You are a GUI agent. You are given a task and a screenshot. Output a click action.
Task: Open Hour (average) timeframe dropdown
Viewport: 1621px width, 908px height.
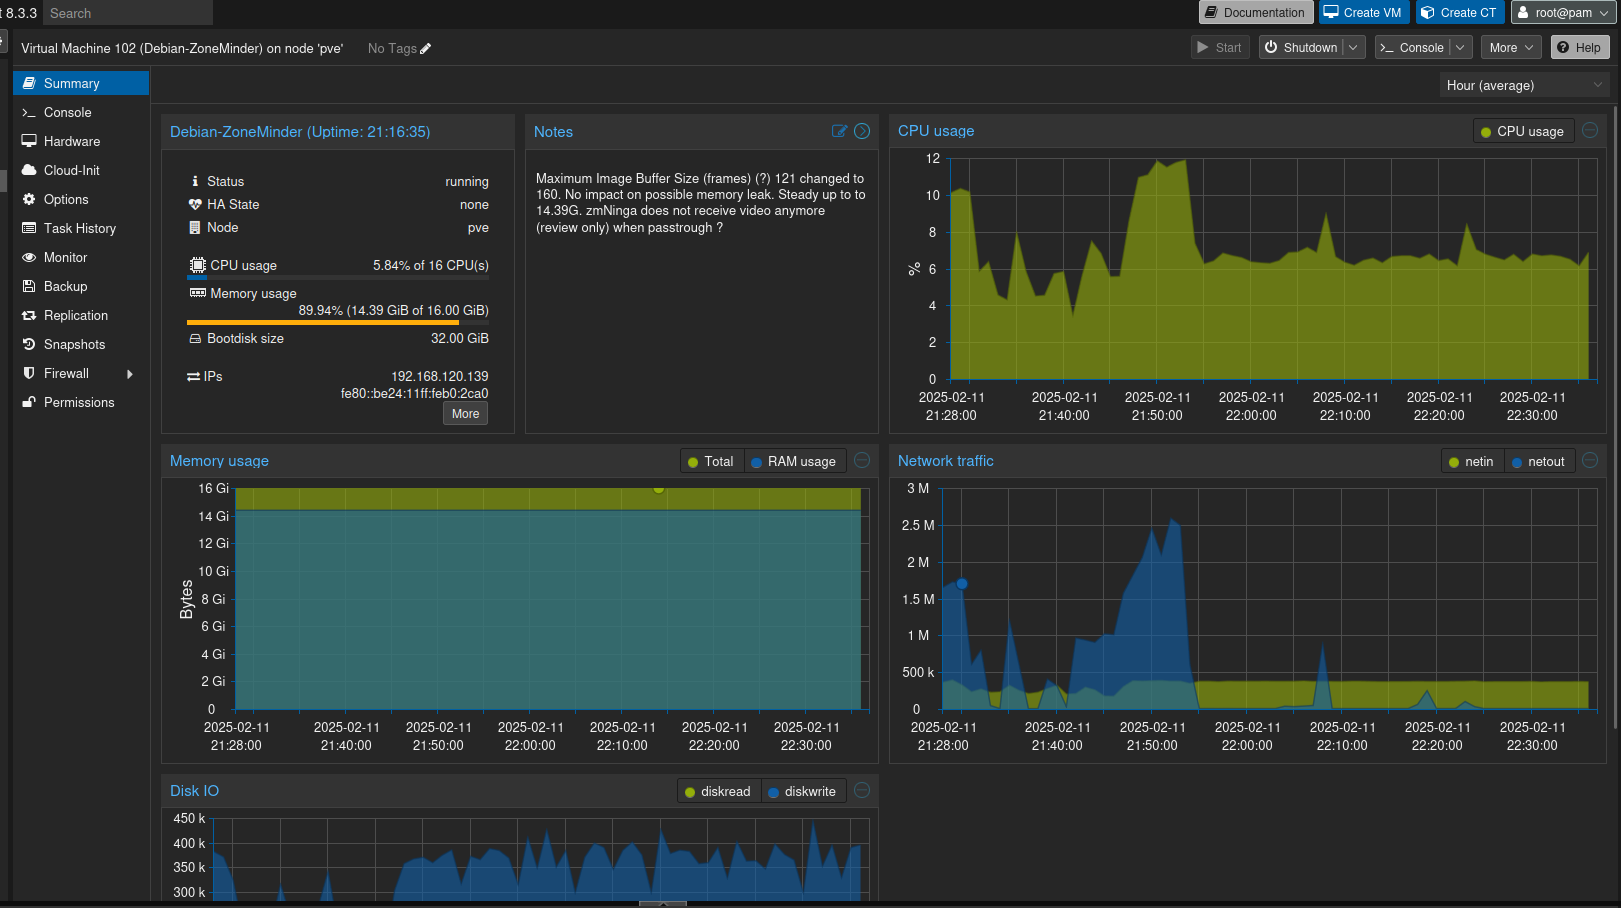1524,85
